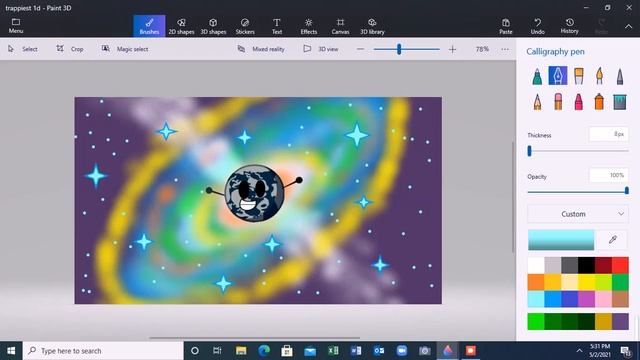640x360 pixels.
Task: Select the Crayon brush
Action: click(x=578, y=102)
